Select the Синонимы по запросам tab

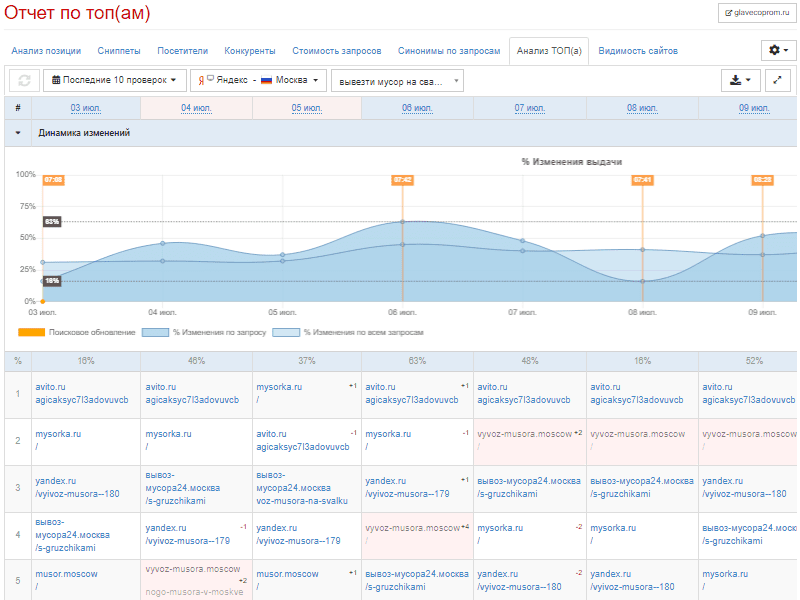pyautogui.click(x=449, y=51)
